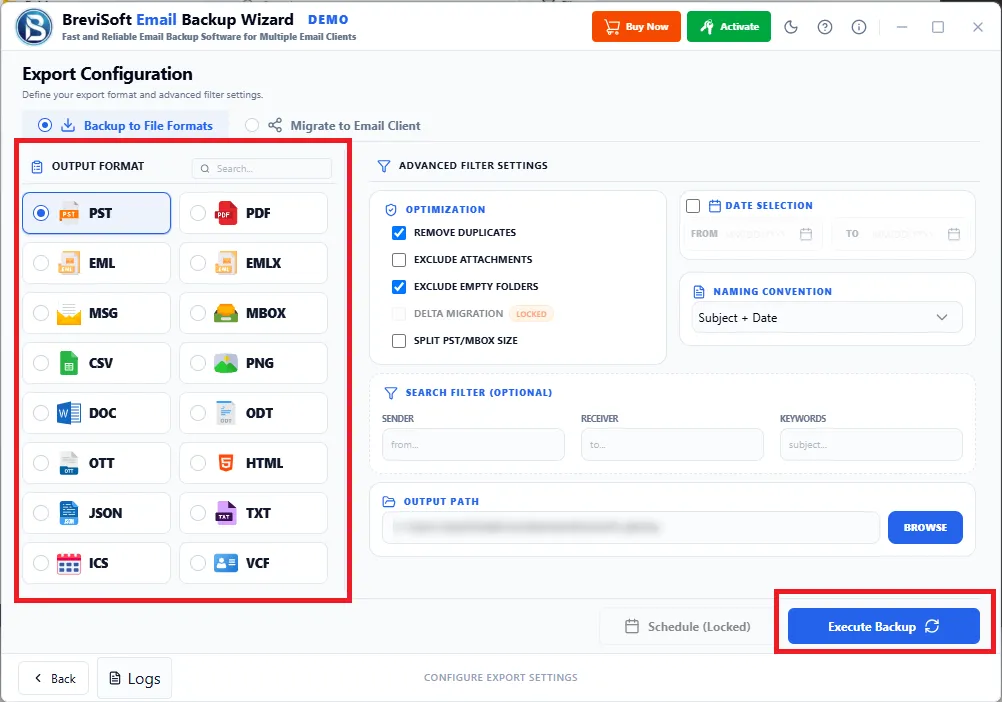Viewport: 1002px width, 702px height.
Task: Click the Keywords subject field
Action: [871, 445]
